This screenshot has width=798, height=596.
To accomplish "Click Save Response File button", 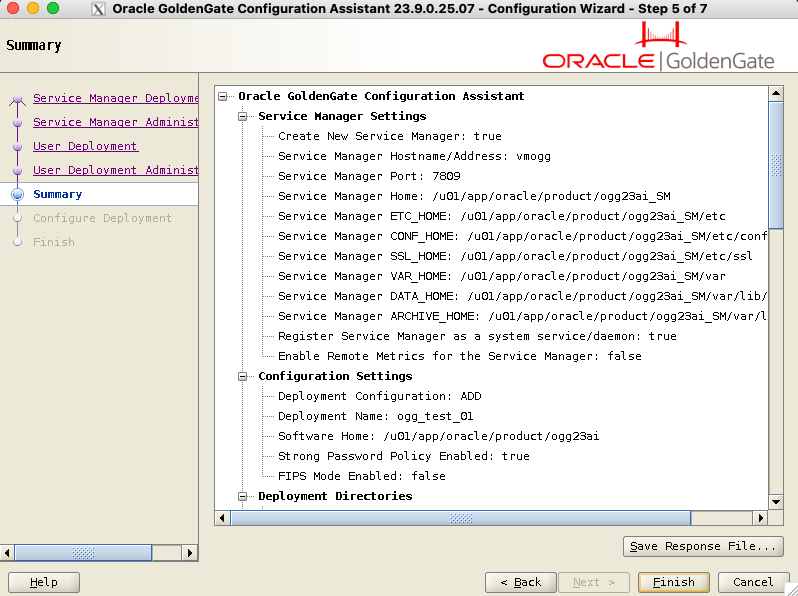I will pyautogui.click(x=702, y=546).
